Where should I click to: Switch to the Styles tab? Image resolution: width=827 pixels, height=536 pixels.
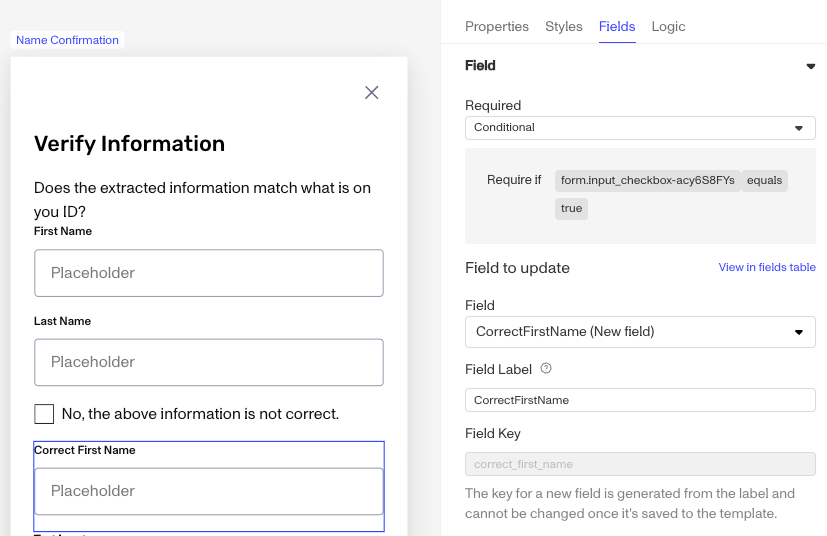click(564, 26)
